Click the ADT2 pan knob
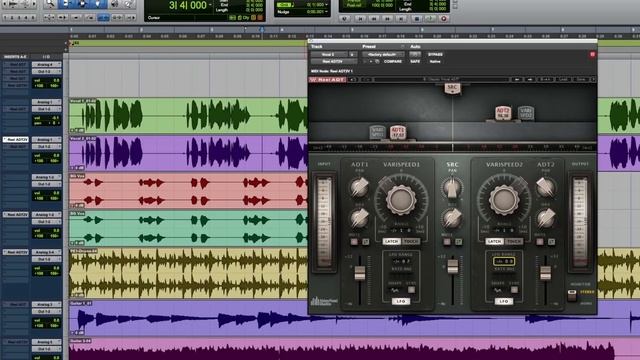 pos(546,187)
